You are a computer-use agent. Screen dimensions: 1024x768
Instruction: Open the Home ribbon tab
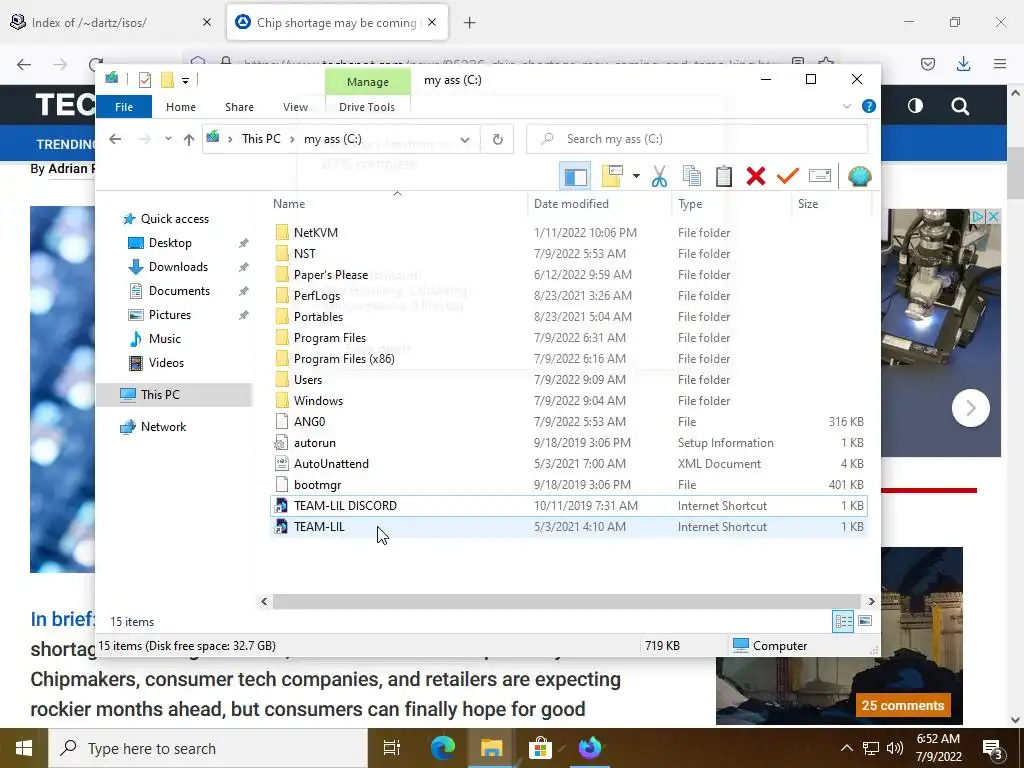coord(181,106)
